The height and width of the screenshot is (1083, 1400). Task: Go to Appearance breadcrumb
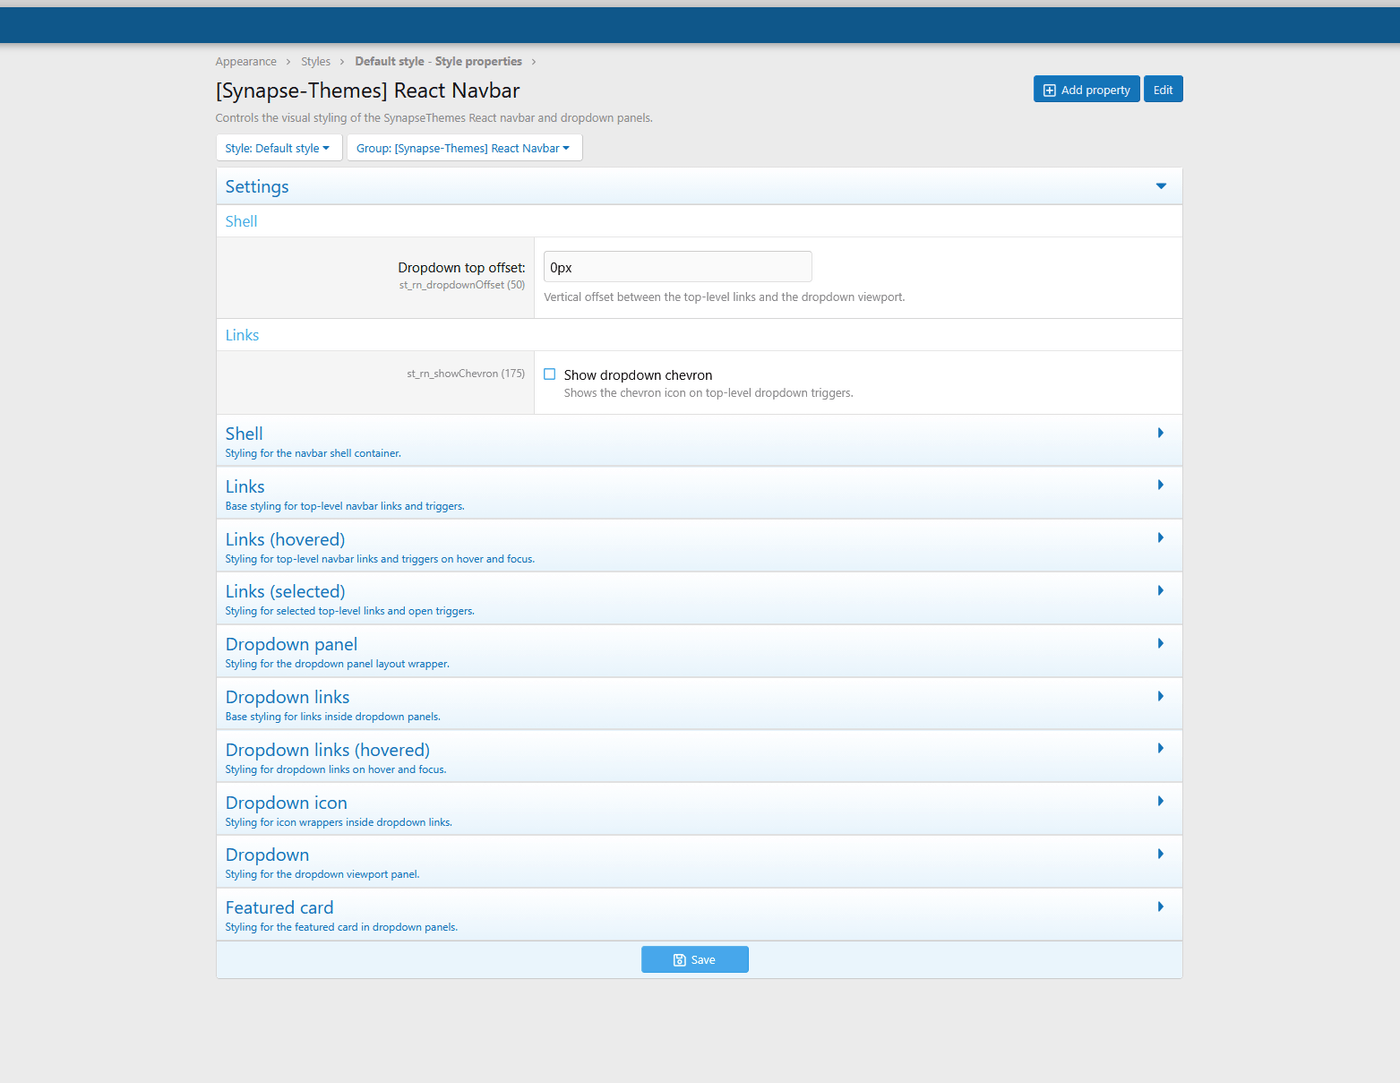pos(246,62)
